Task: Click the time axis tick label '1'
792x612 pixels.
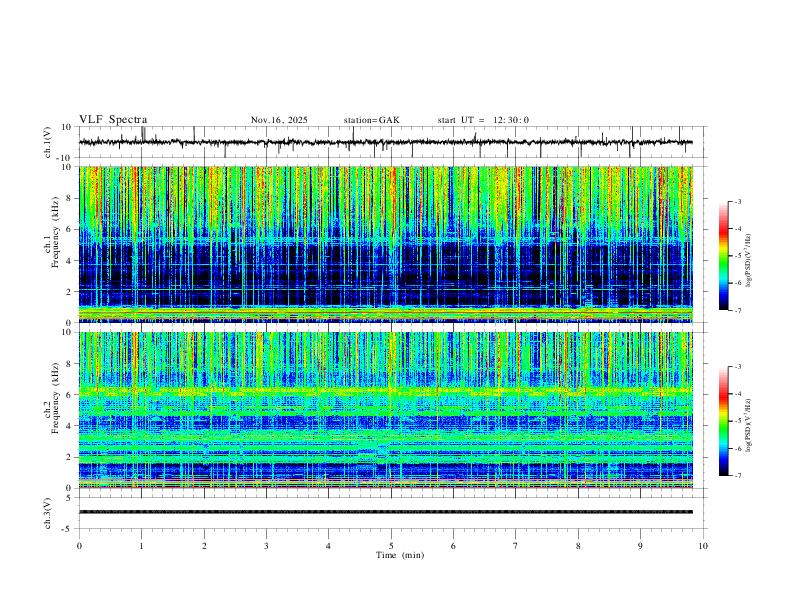Action: point(141,546)
